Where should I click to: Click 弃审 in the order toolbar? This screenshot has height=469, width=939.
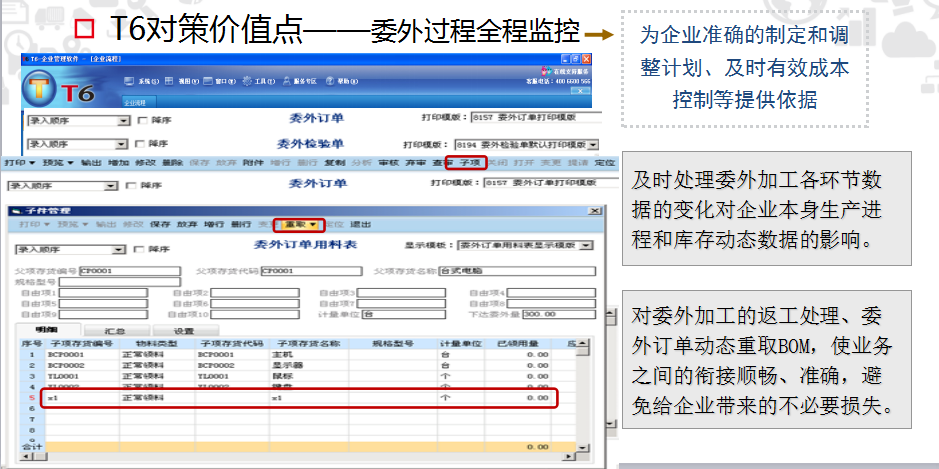click(416, 163)
